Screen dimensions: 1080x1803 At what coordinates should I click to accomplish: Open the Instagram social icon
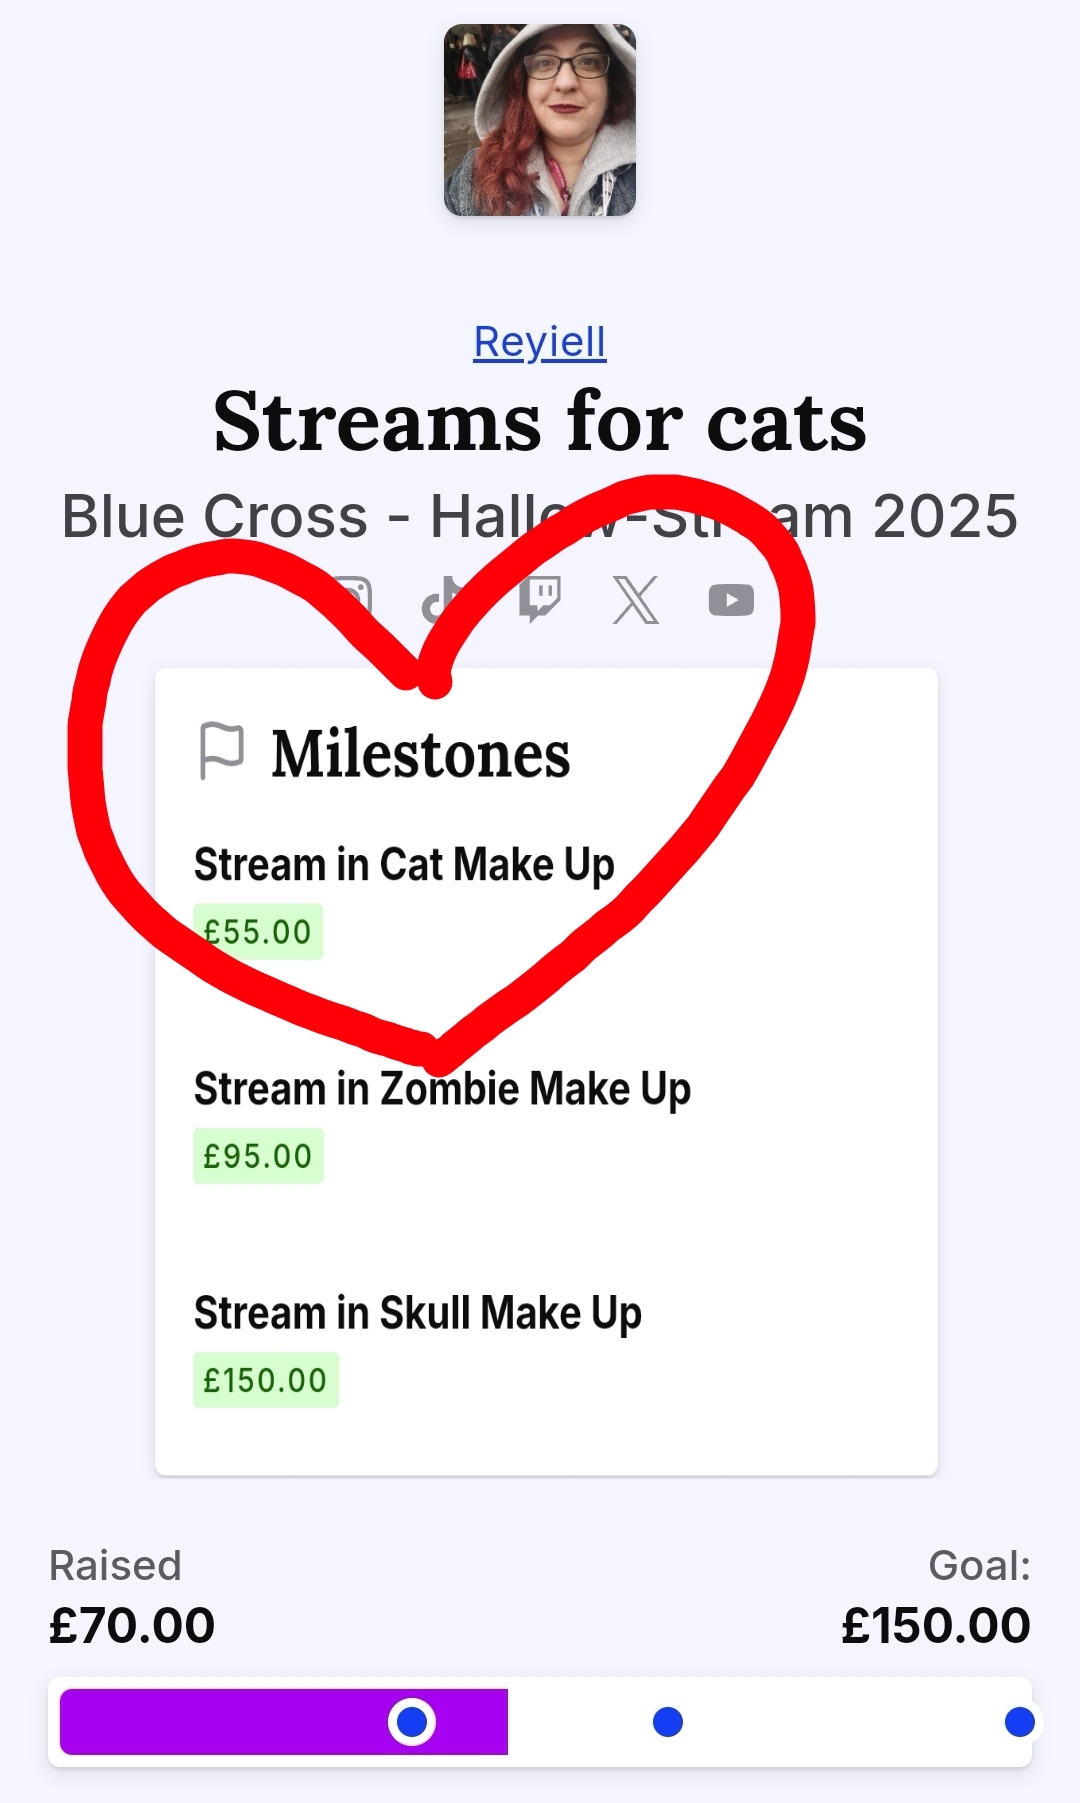351,598
